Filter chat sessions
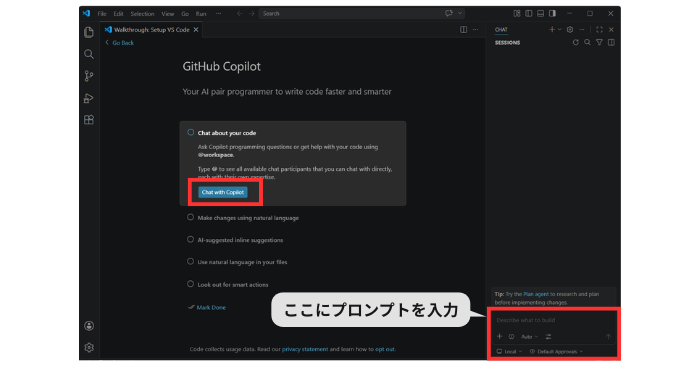The width and height of the screenshot is (698, 365). click(x=600, y=42)
